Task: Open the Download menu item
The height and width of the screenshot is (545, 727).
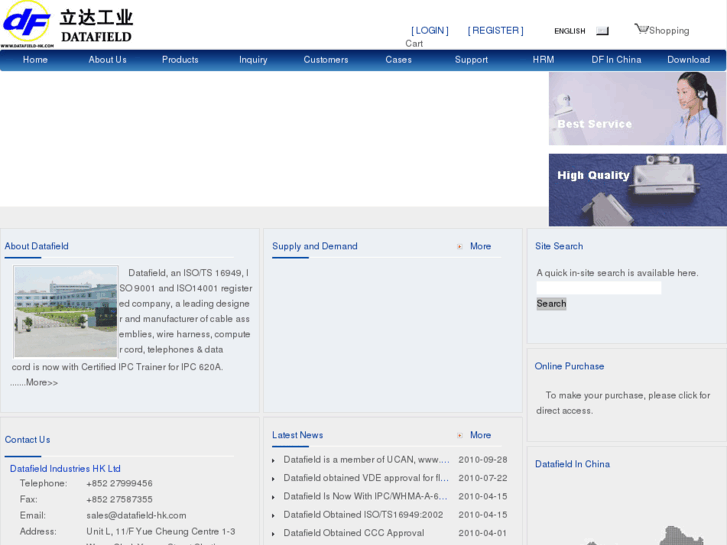Action: coord(689,60)
